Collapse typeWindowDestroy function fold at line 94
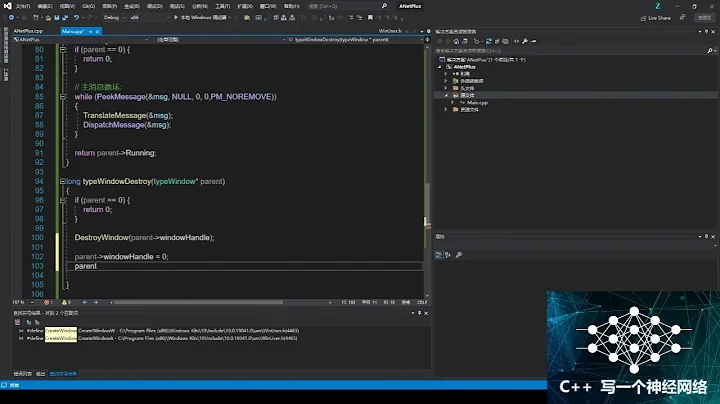The width and height of the screenshot is (720, 404). (62, 181)
